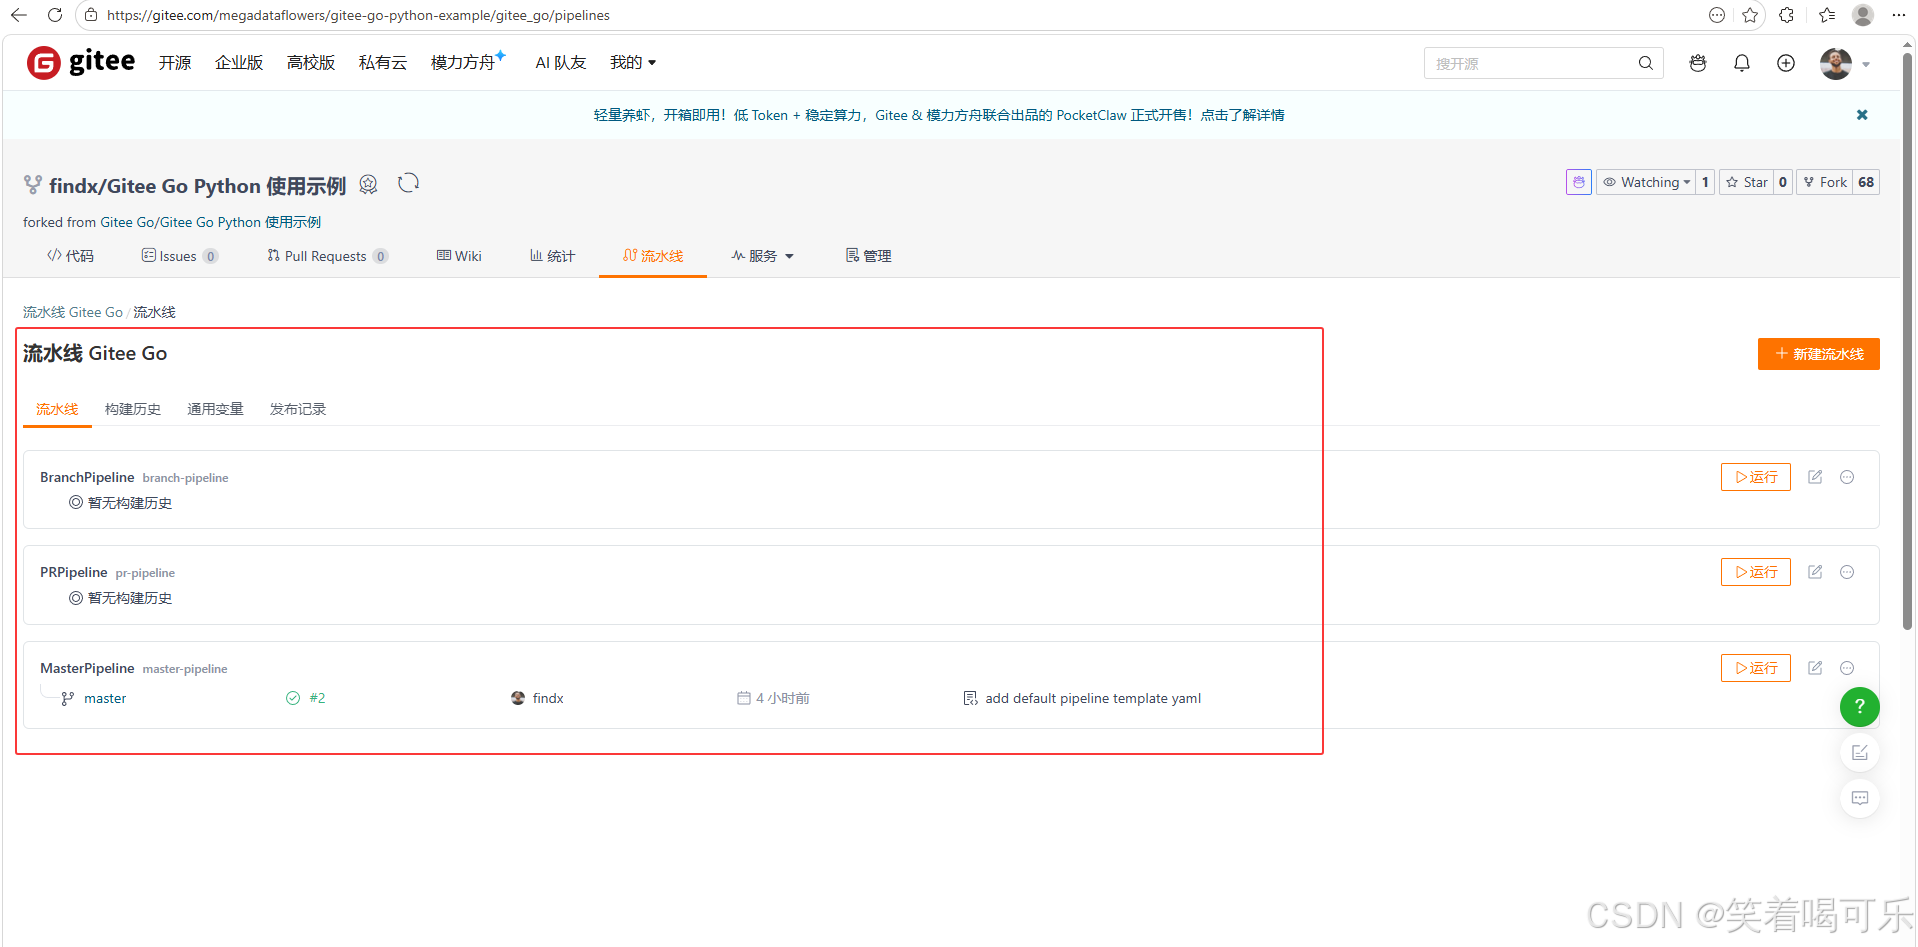Open the 高校版 nav item
The width and height of the screenshot is (1918, 947).
pyautogui.click(x=311, y=62)
